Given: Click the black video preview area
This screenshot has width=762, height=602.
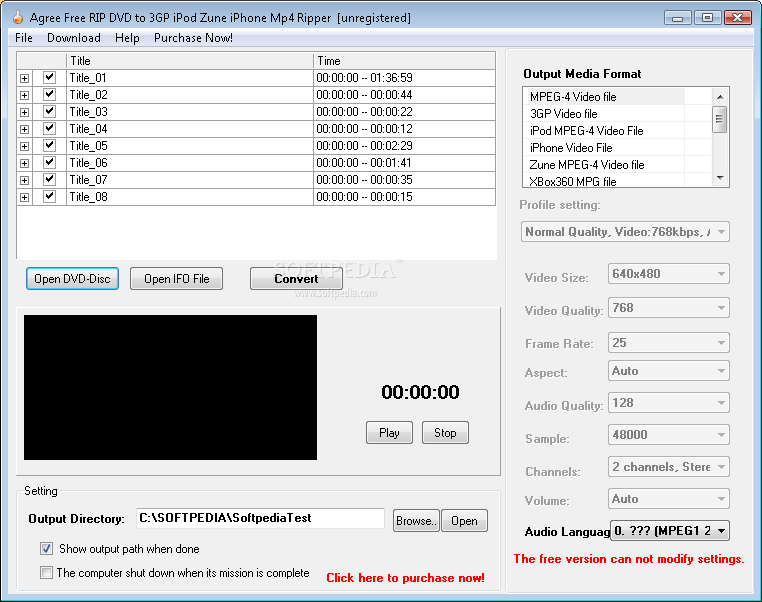Looking at the screenshot, I should point(170,387).
